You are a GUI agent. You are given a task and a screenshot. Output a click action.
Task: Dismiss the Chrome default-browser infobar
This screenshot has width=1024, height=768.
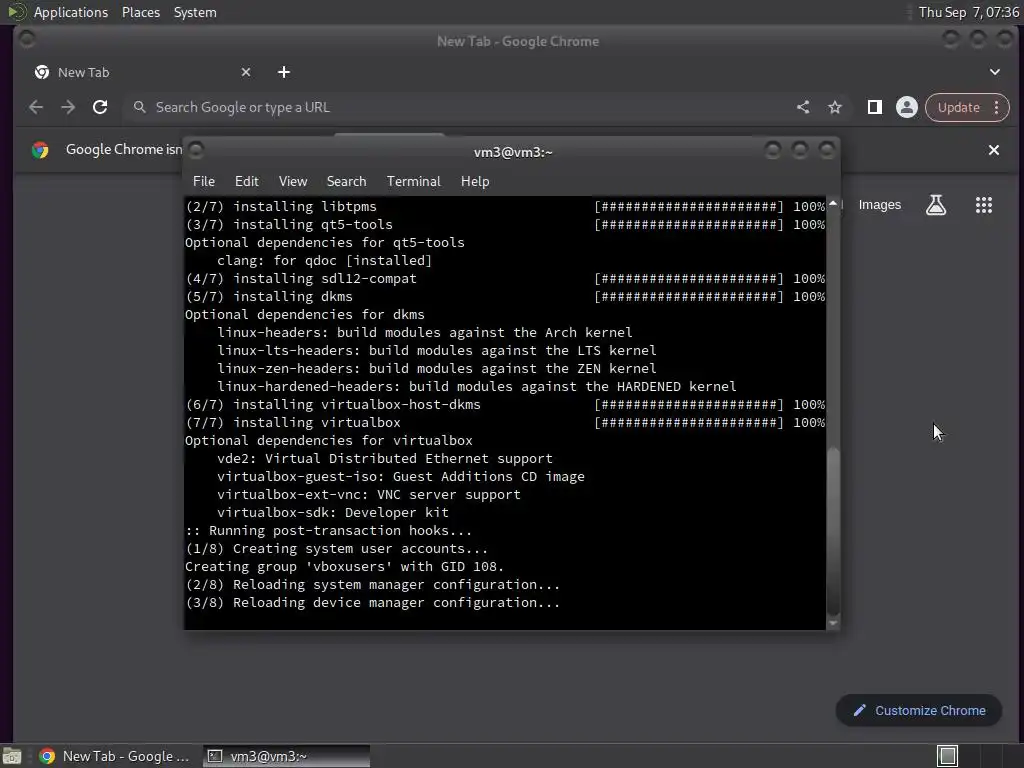993,150
